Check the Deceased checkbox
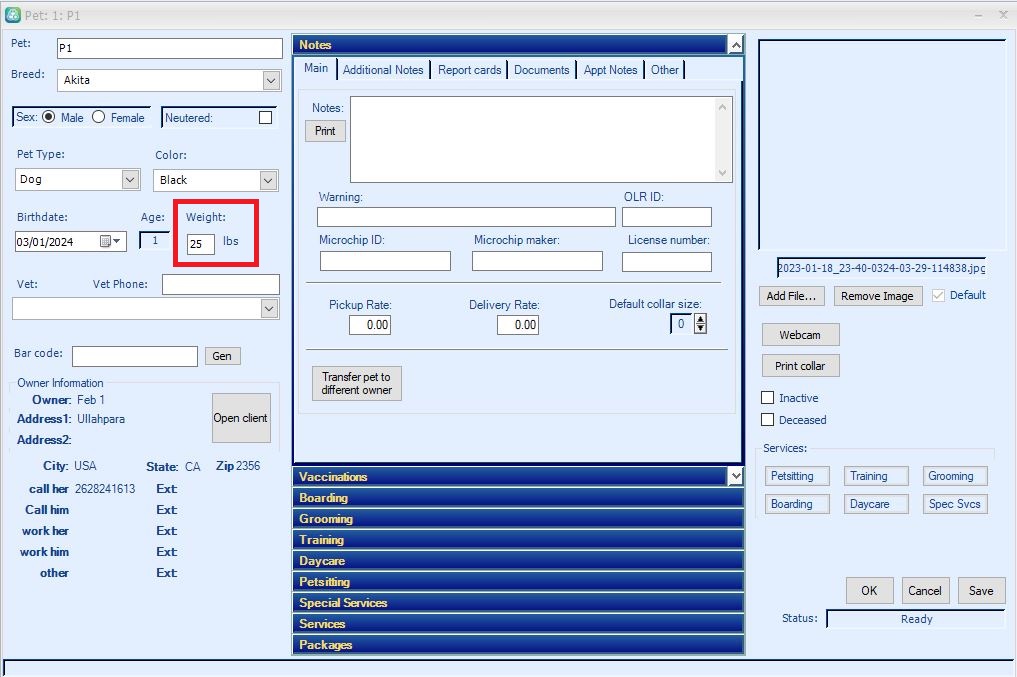 [x=768, y=420]
